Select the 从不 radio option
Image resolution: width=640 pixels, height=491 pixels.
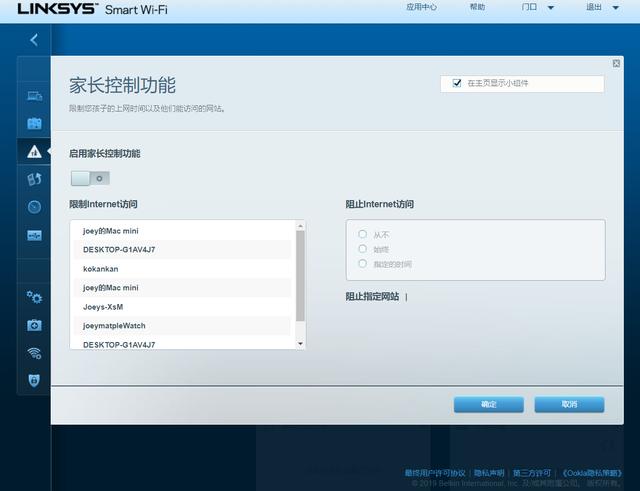(x=363, y=234)
